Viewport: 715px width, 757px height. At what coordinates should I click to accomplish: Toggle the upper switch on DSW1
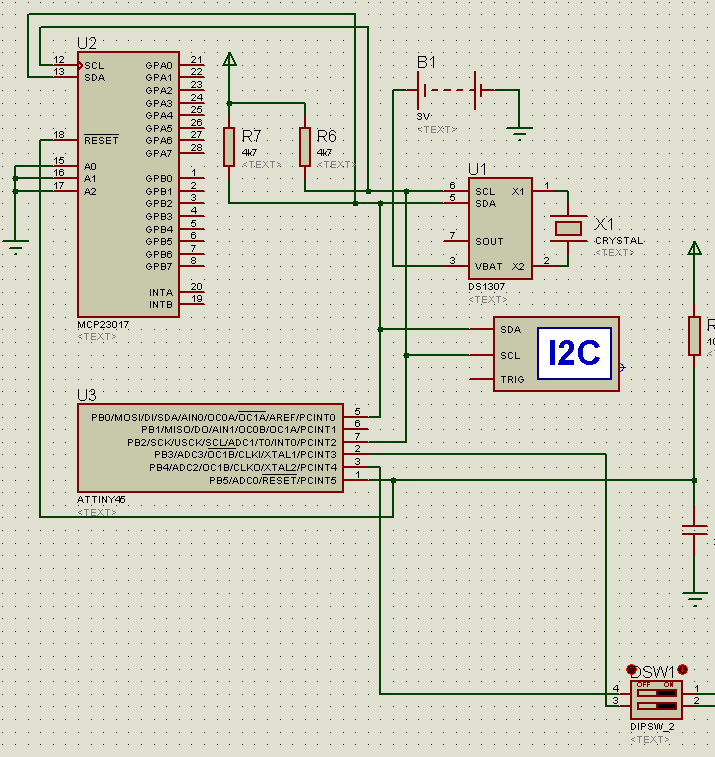657,691
